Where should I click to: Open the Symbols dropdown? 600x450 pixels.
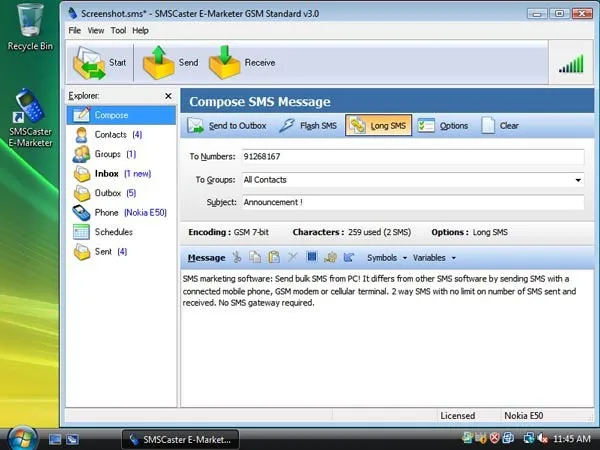[x=387, y=258]
